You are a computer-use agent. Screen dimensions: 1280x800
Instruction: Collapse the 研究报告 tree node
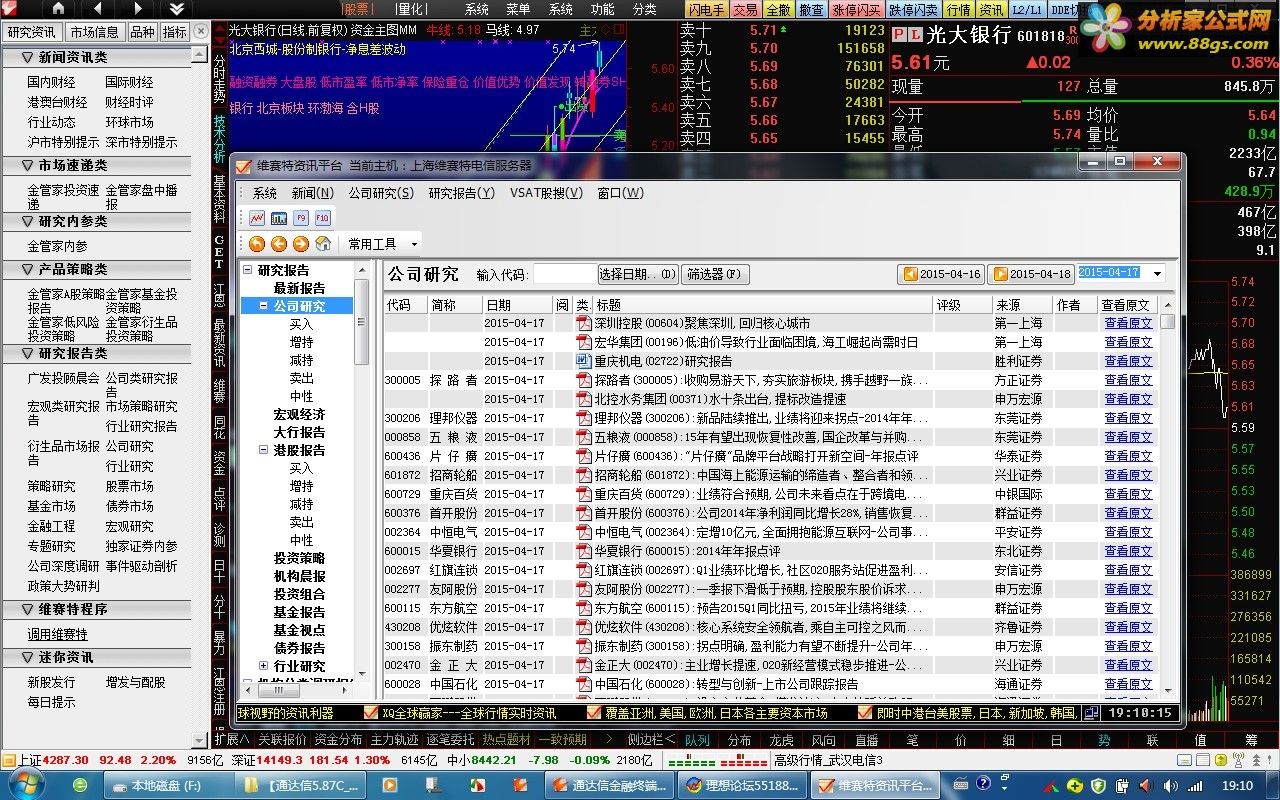[248, 270]
